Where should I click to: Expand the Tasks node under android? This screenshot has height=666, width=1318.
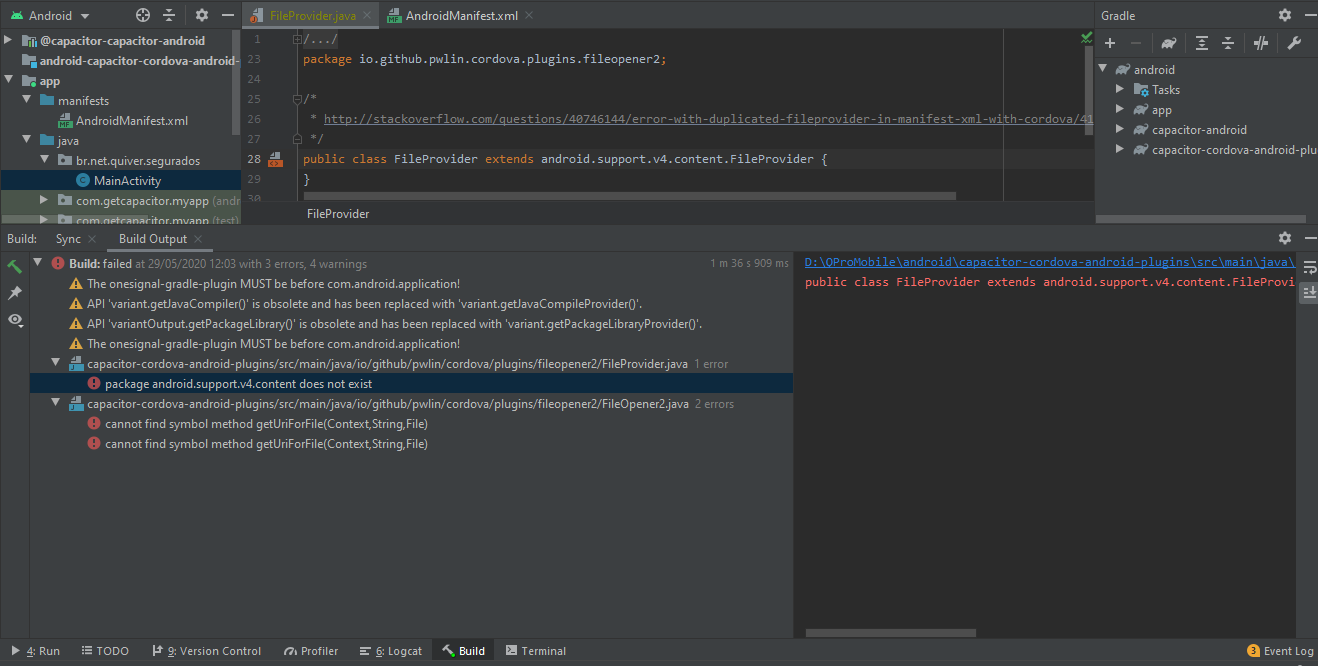(x=1120, y=89)
